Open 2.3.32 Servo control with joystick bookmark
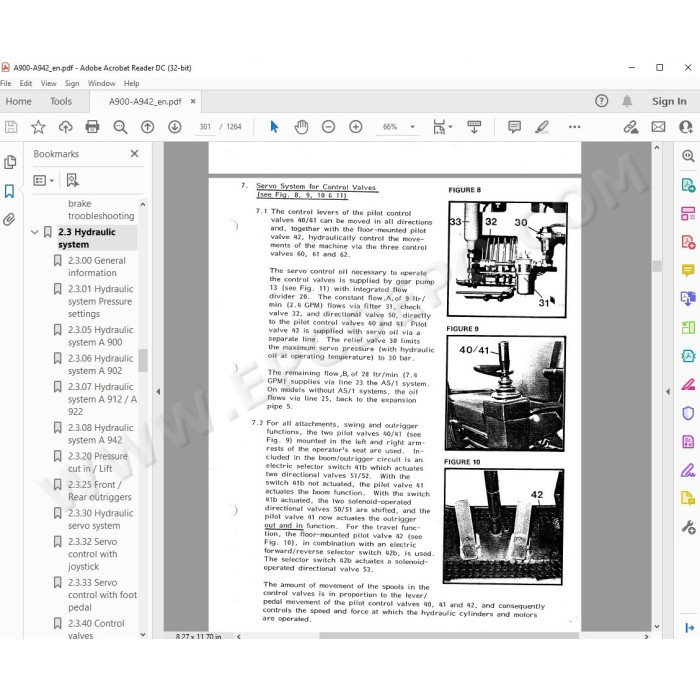Image resolution: width=700 pixels, height=700 pixels. (93, 554)
